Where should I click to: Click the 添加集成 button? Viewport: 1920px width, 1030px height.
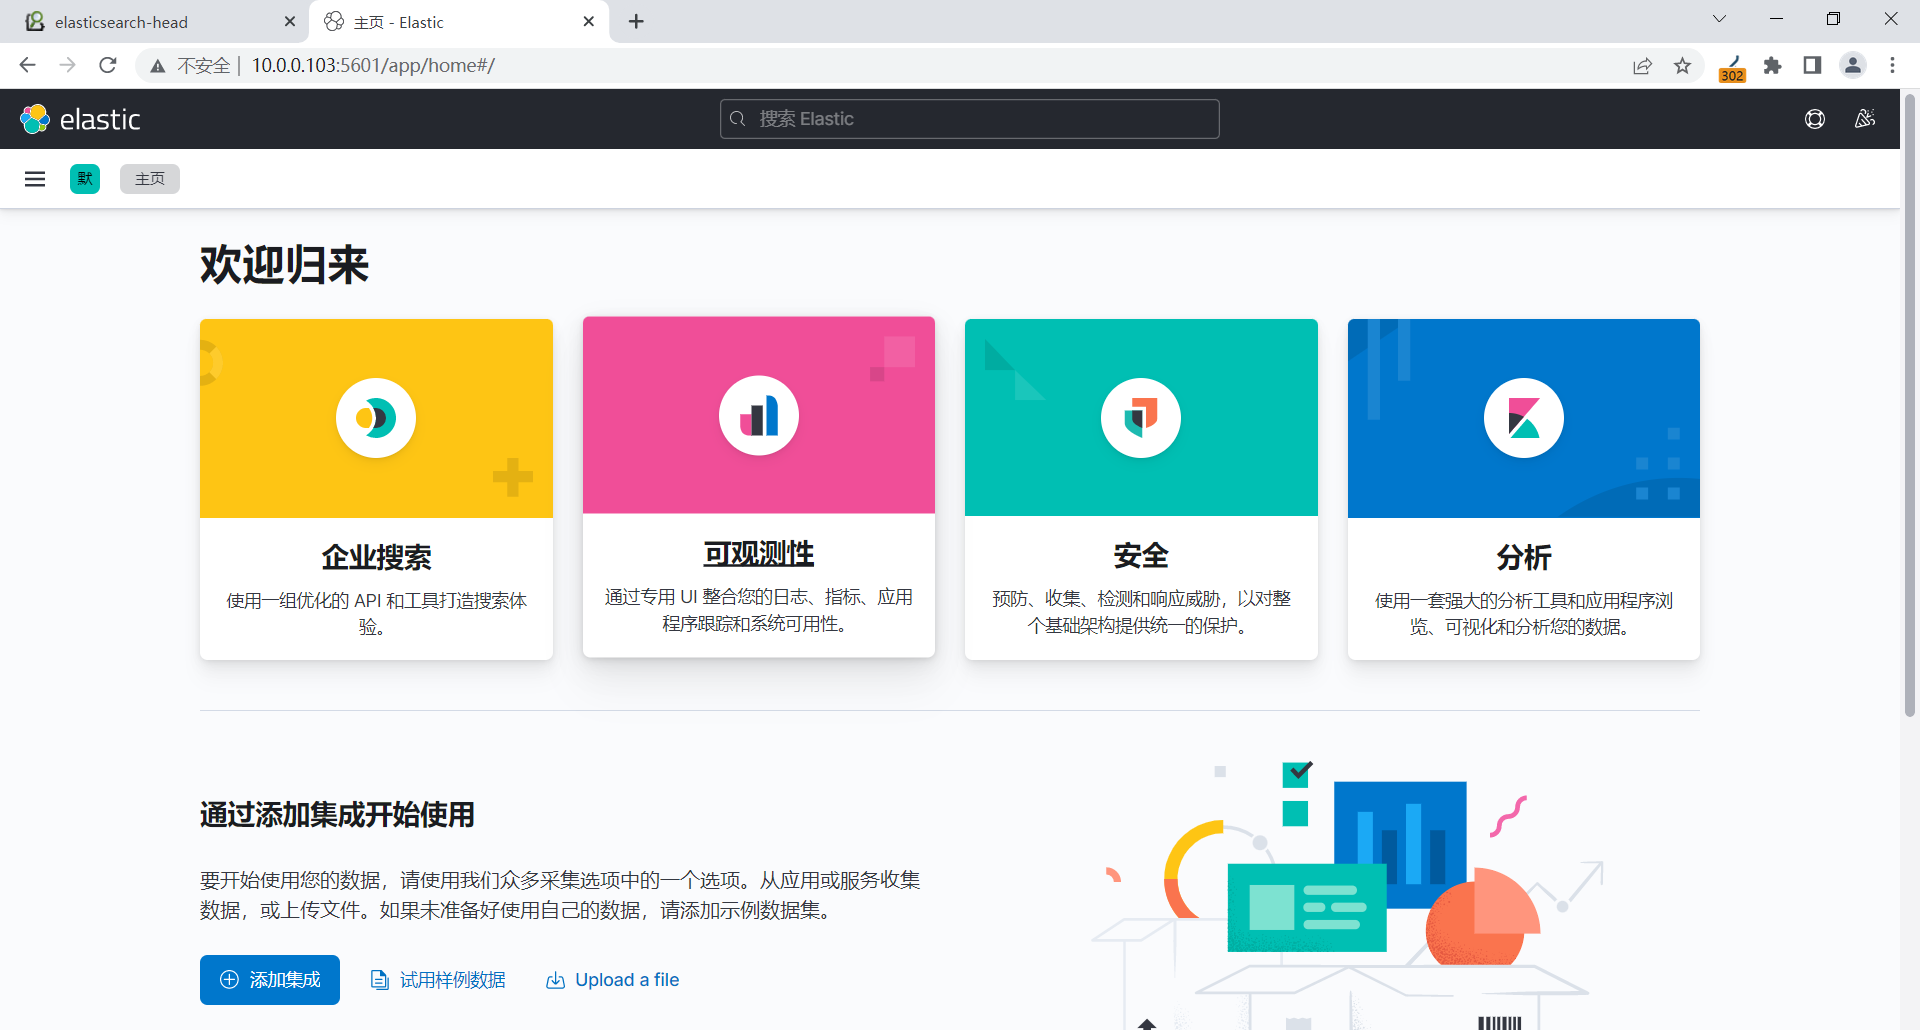270,980
